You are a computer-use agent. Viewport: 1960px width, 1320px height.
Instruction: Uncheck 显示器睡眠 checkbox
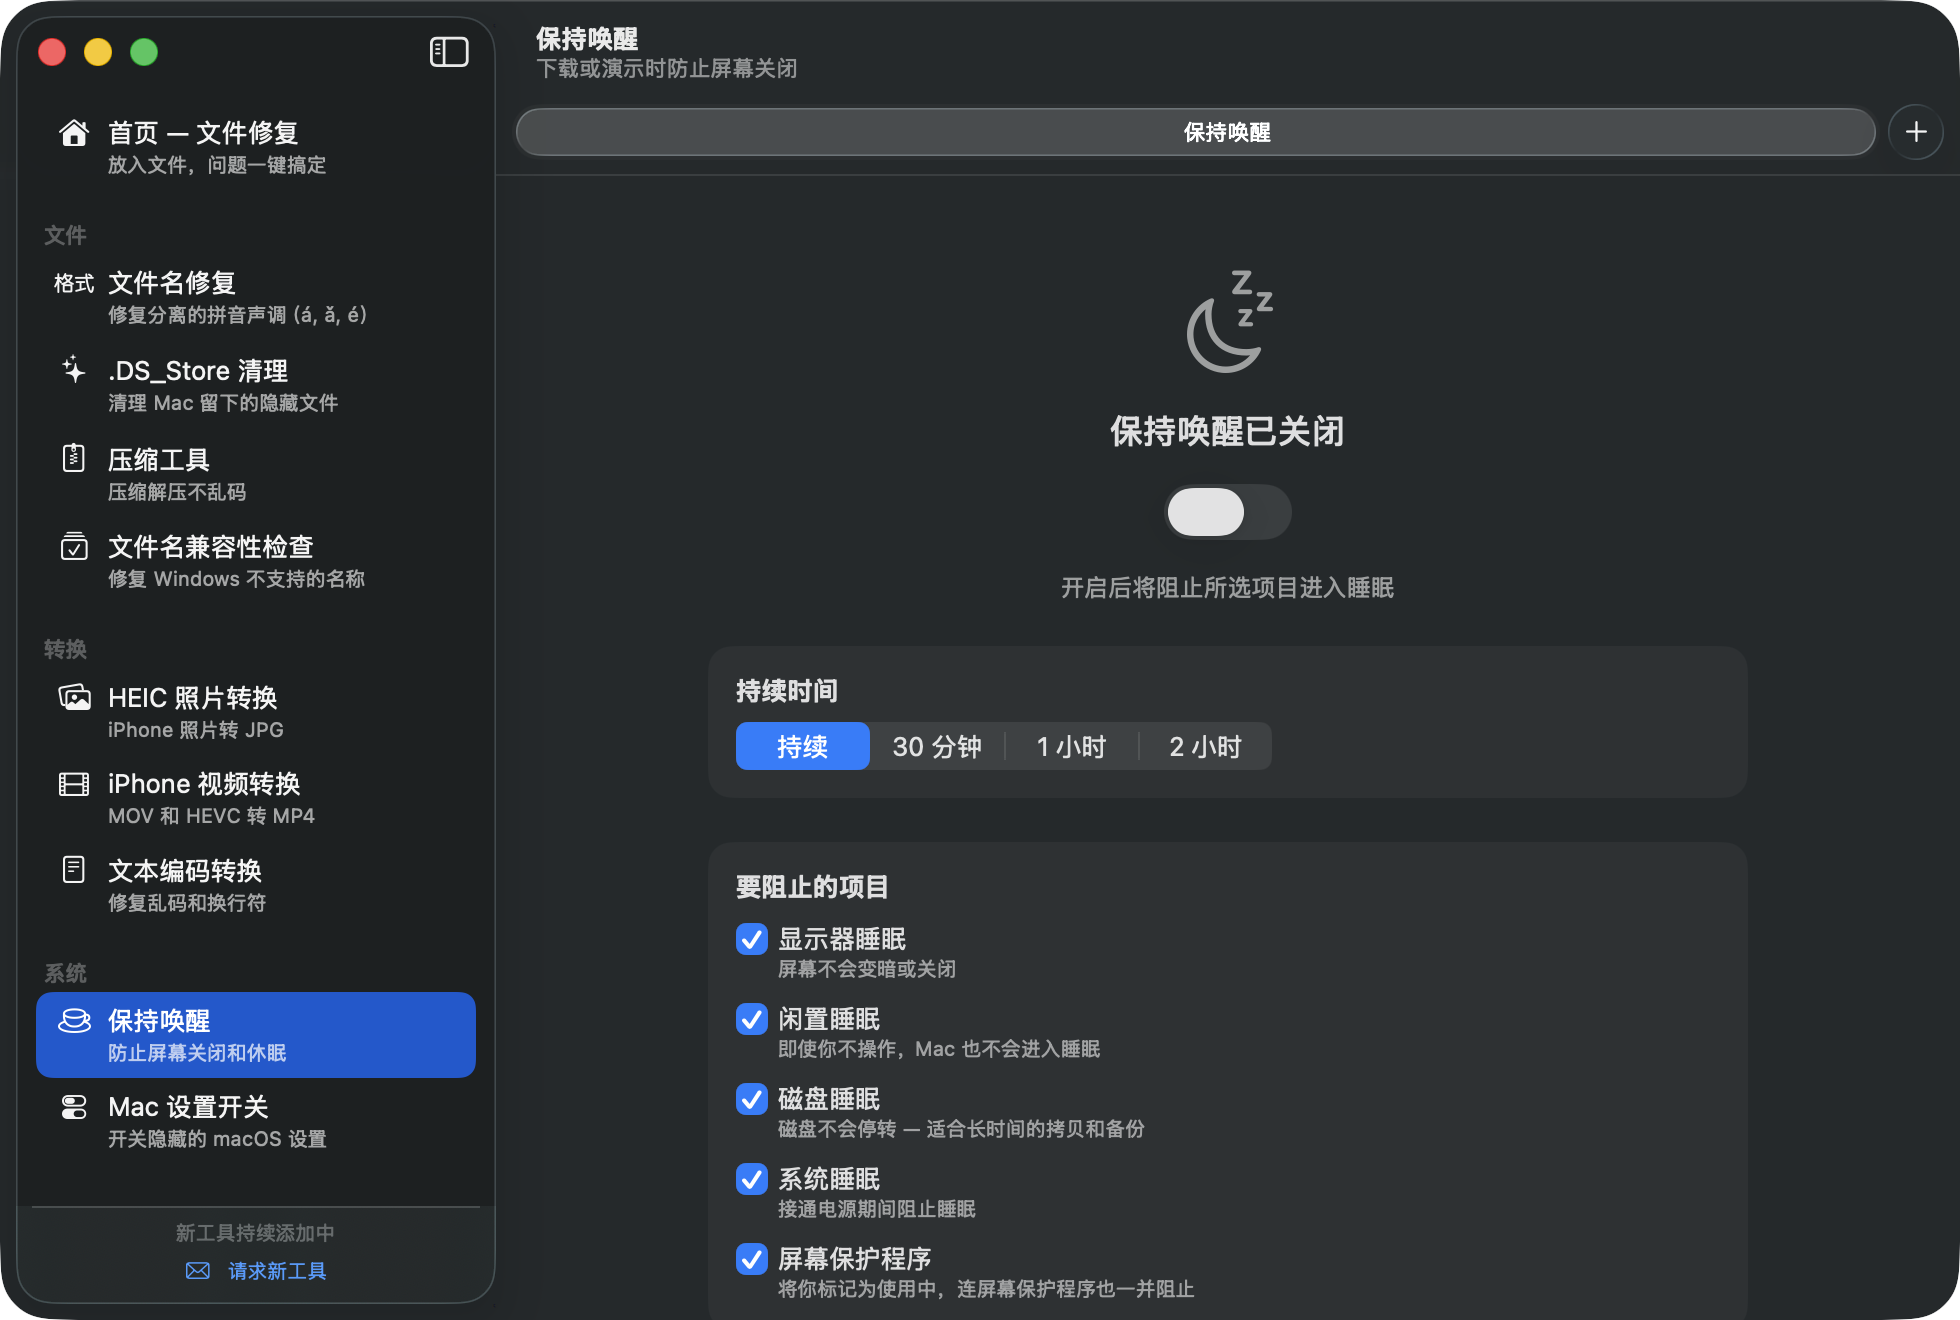coord(752,939)
